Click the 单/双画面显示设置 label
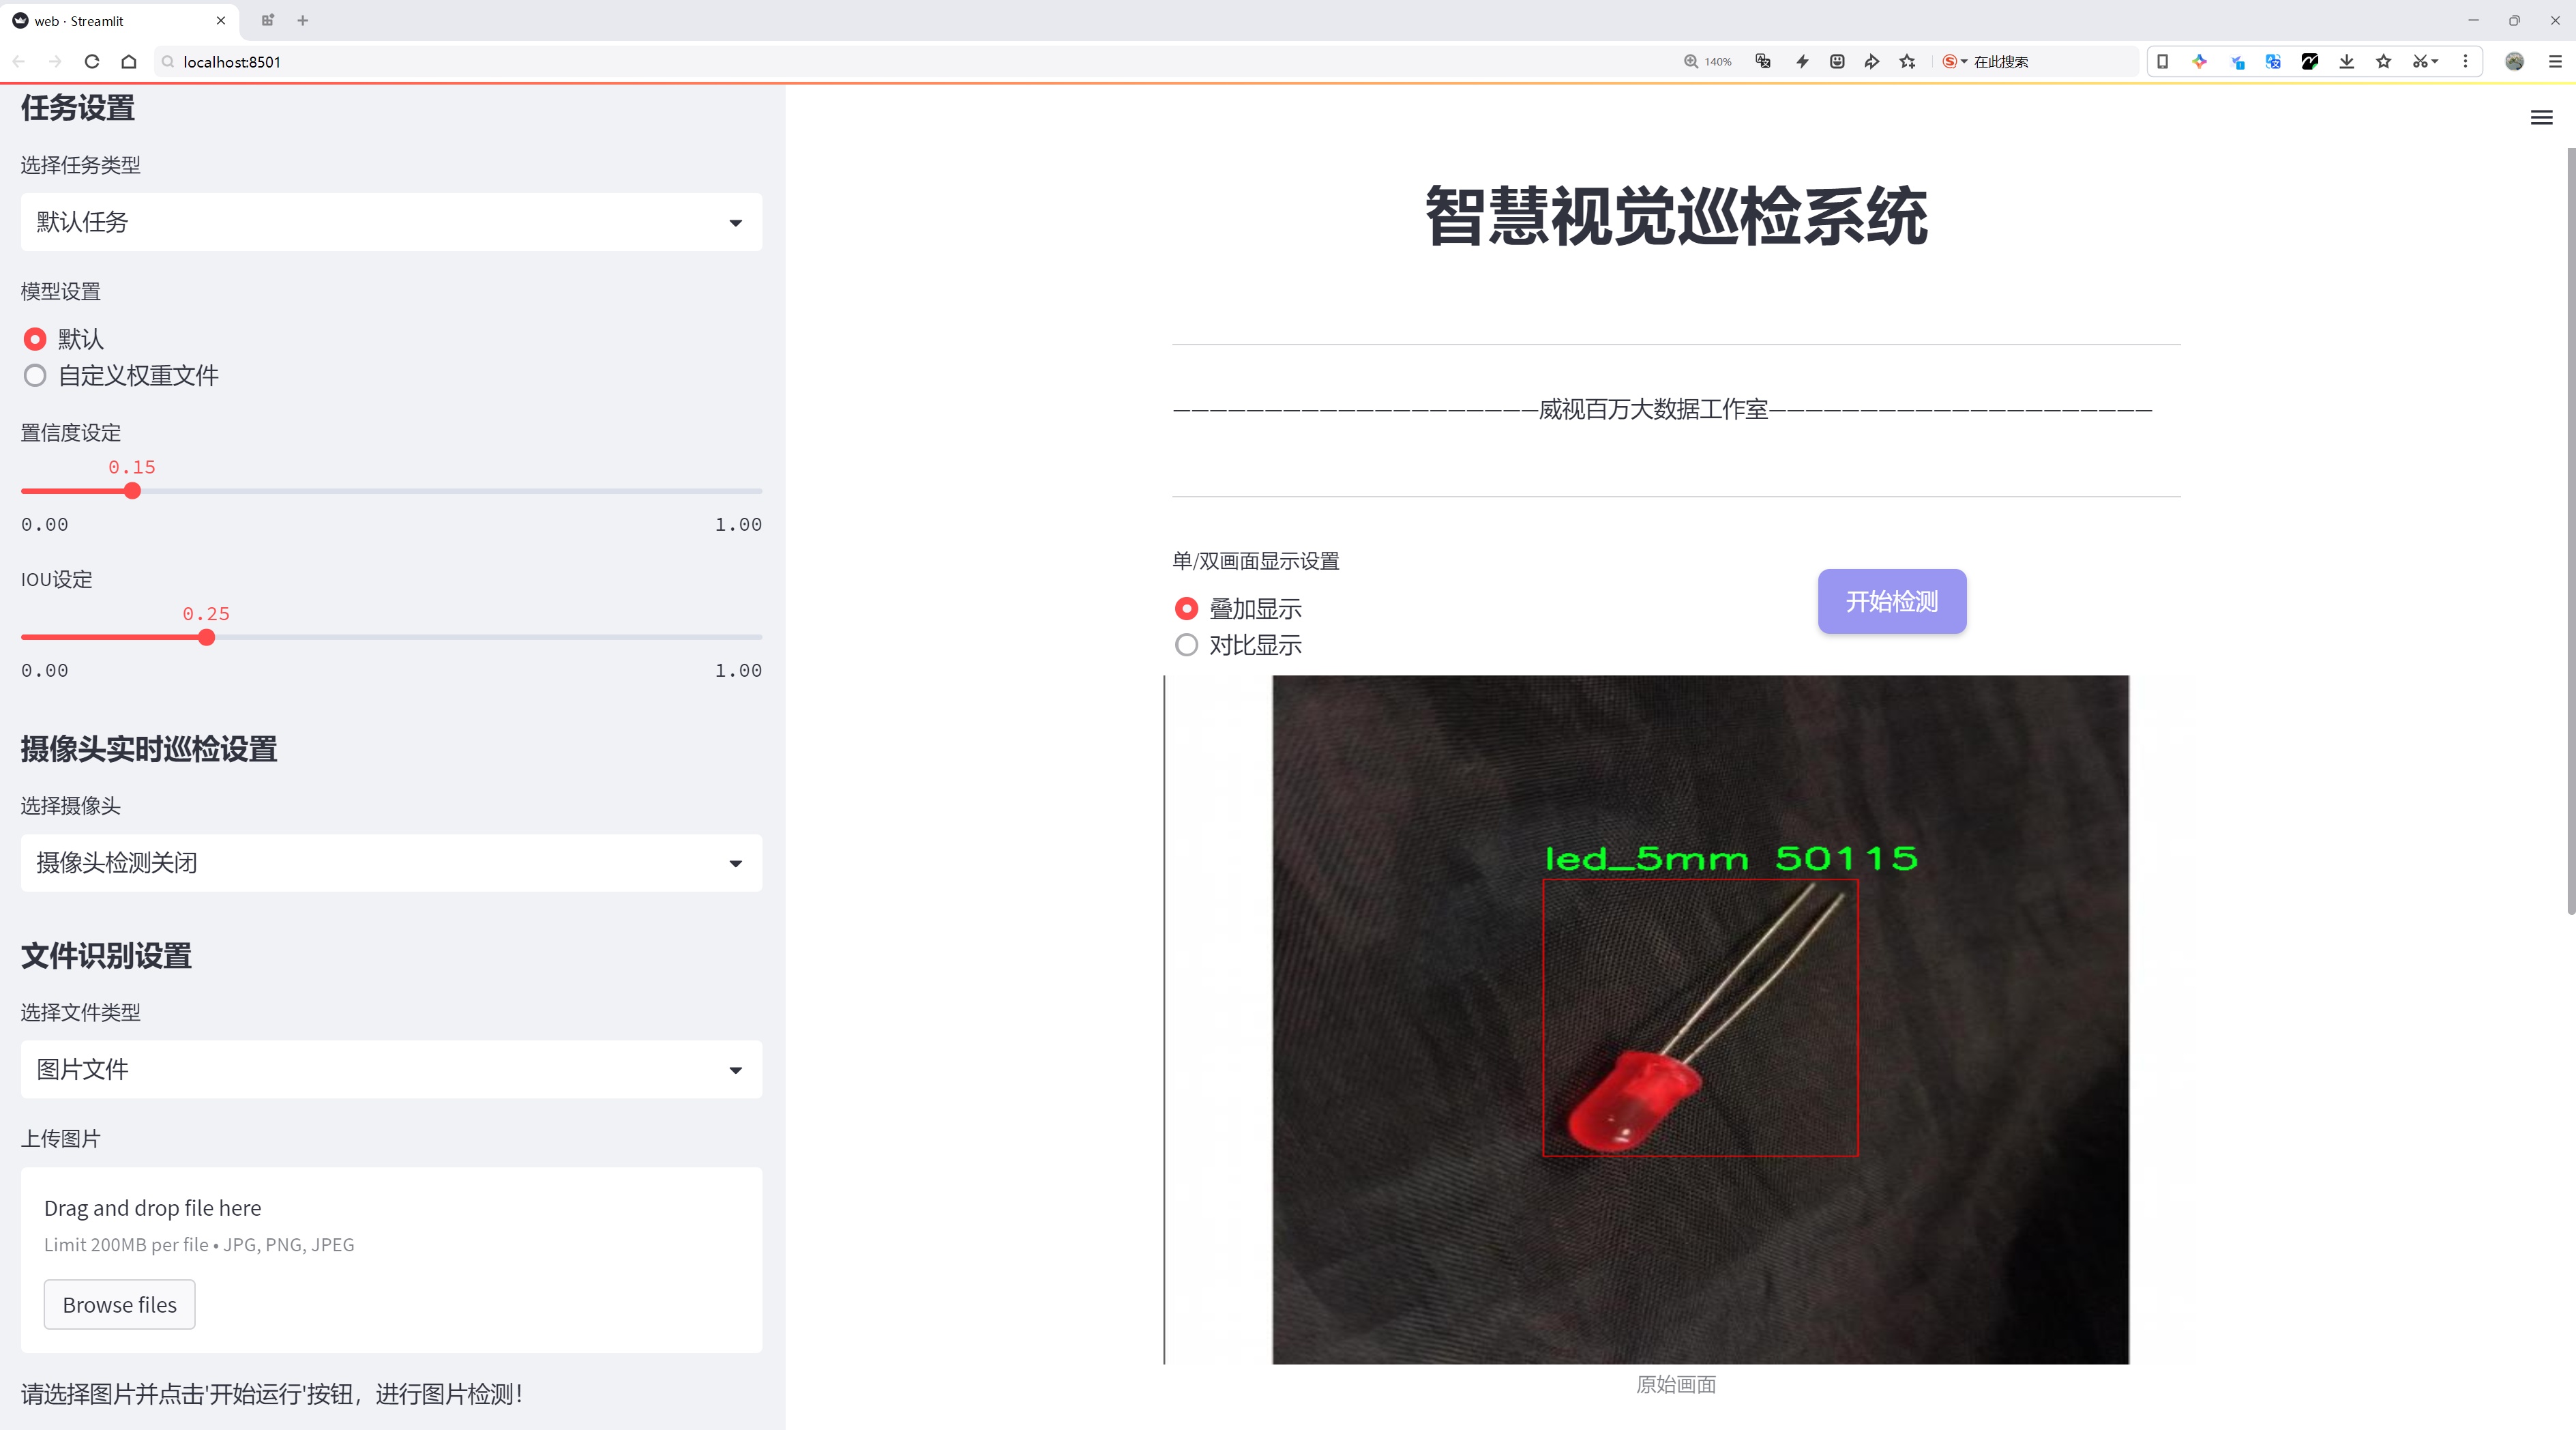The width and height of the screenshot is (2576, 1430). pos(1256,561)
